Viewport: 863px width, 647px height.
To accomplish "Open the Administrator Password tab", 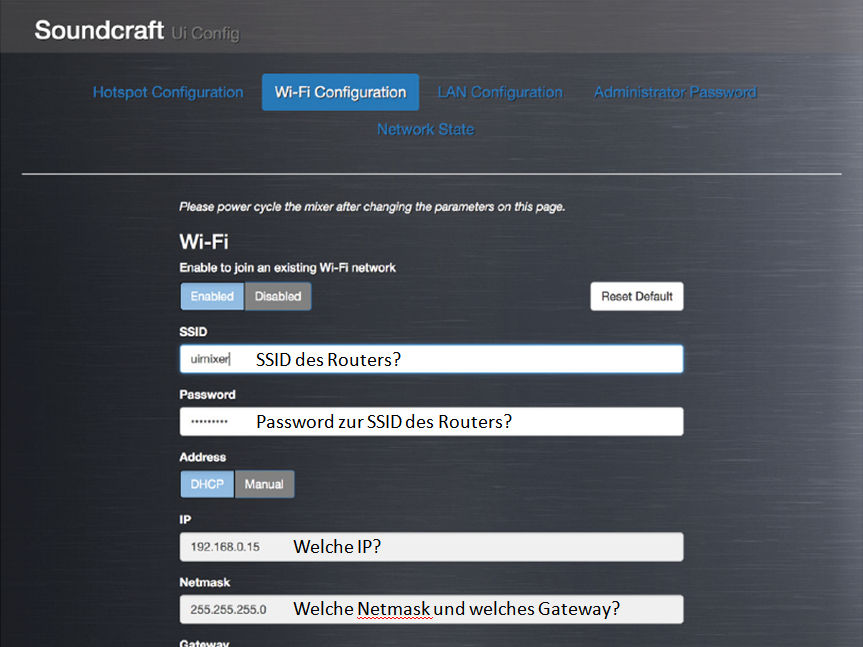I will coord(675,92).
